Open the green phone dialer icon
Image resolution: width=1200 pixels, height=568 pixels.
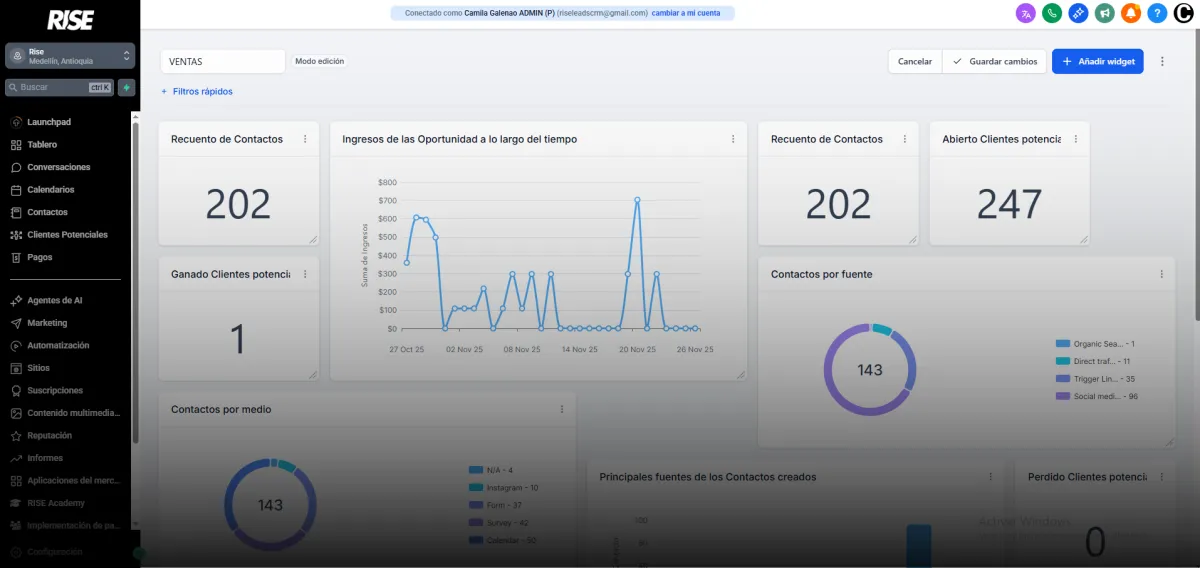coord(1051,13)
